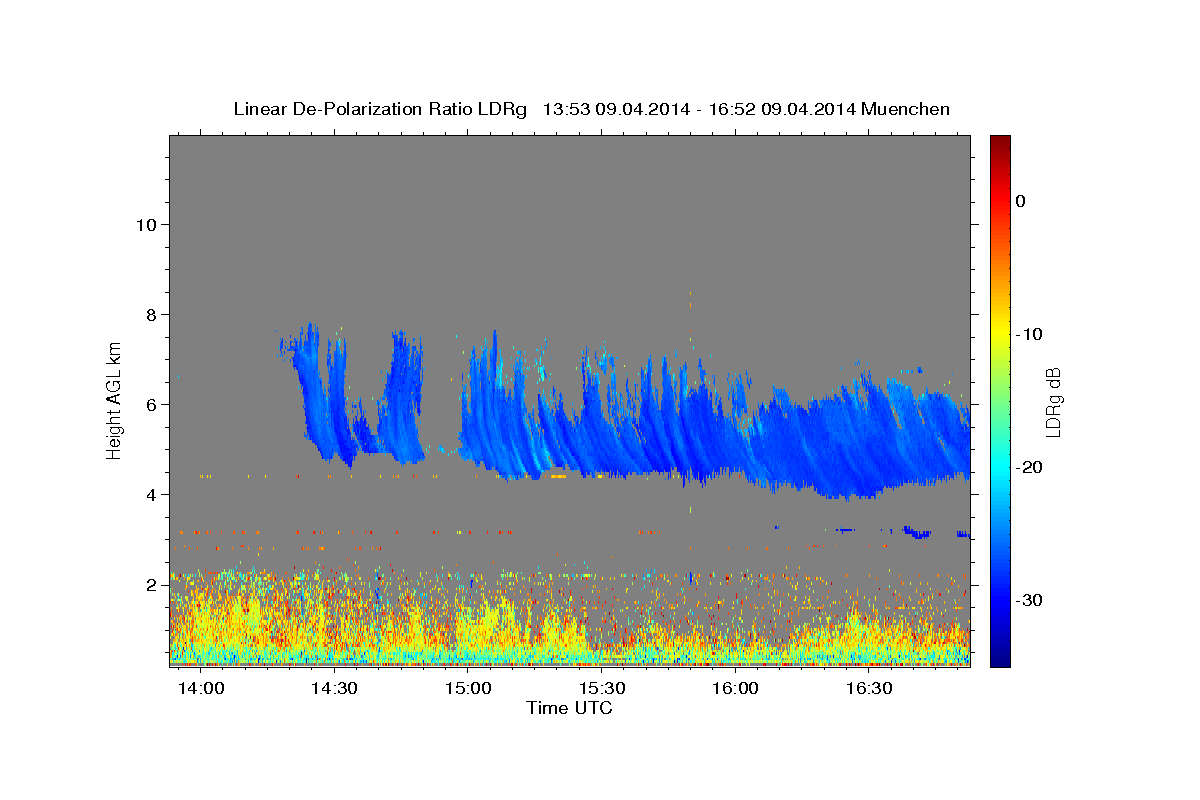
Task: Click the end date '16:52 09.04.2014' in title
Action: 782,109
